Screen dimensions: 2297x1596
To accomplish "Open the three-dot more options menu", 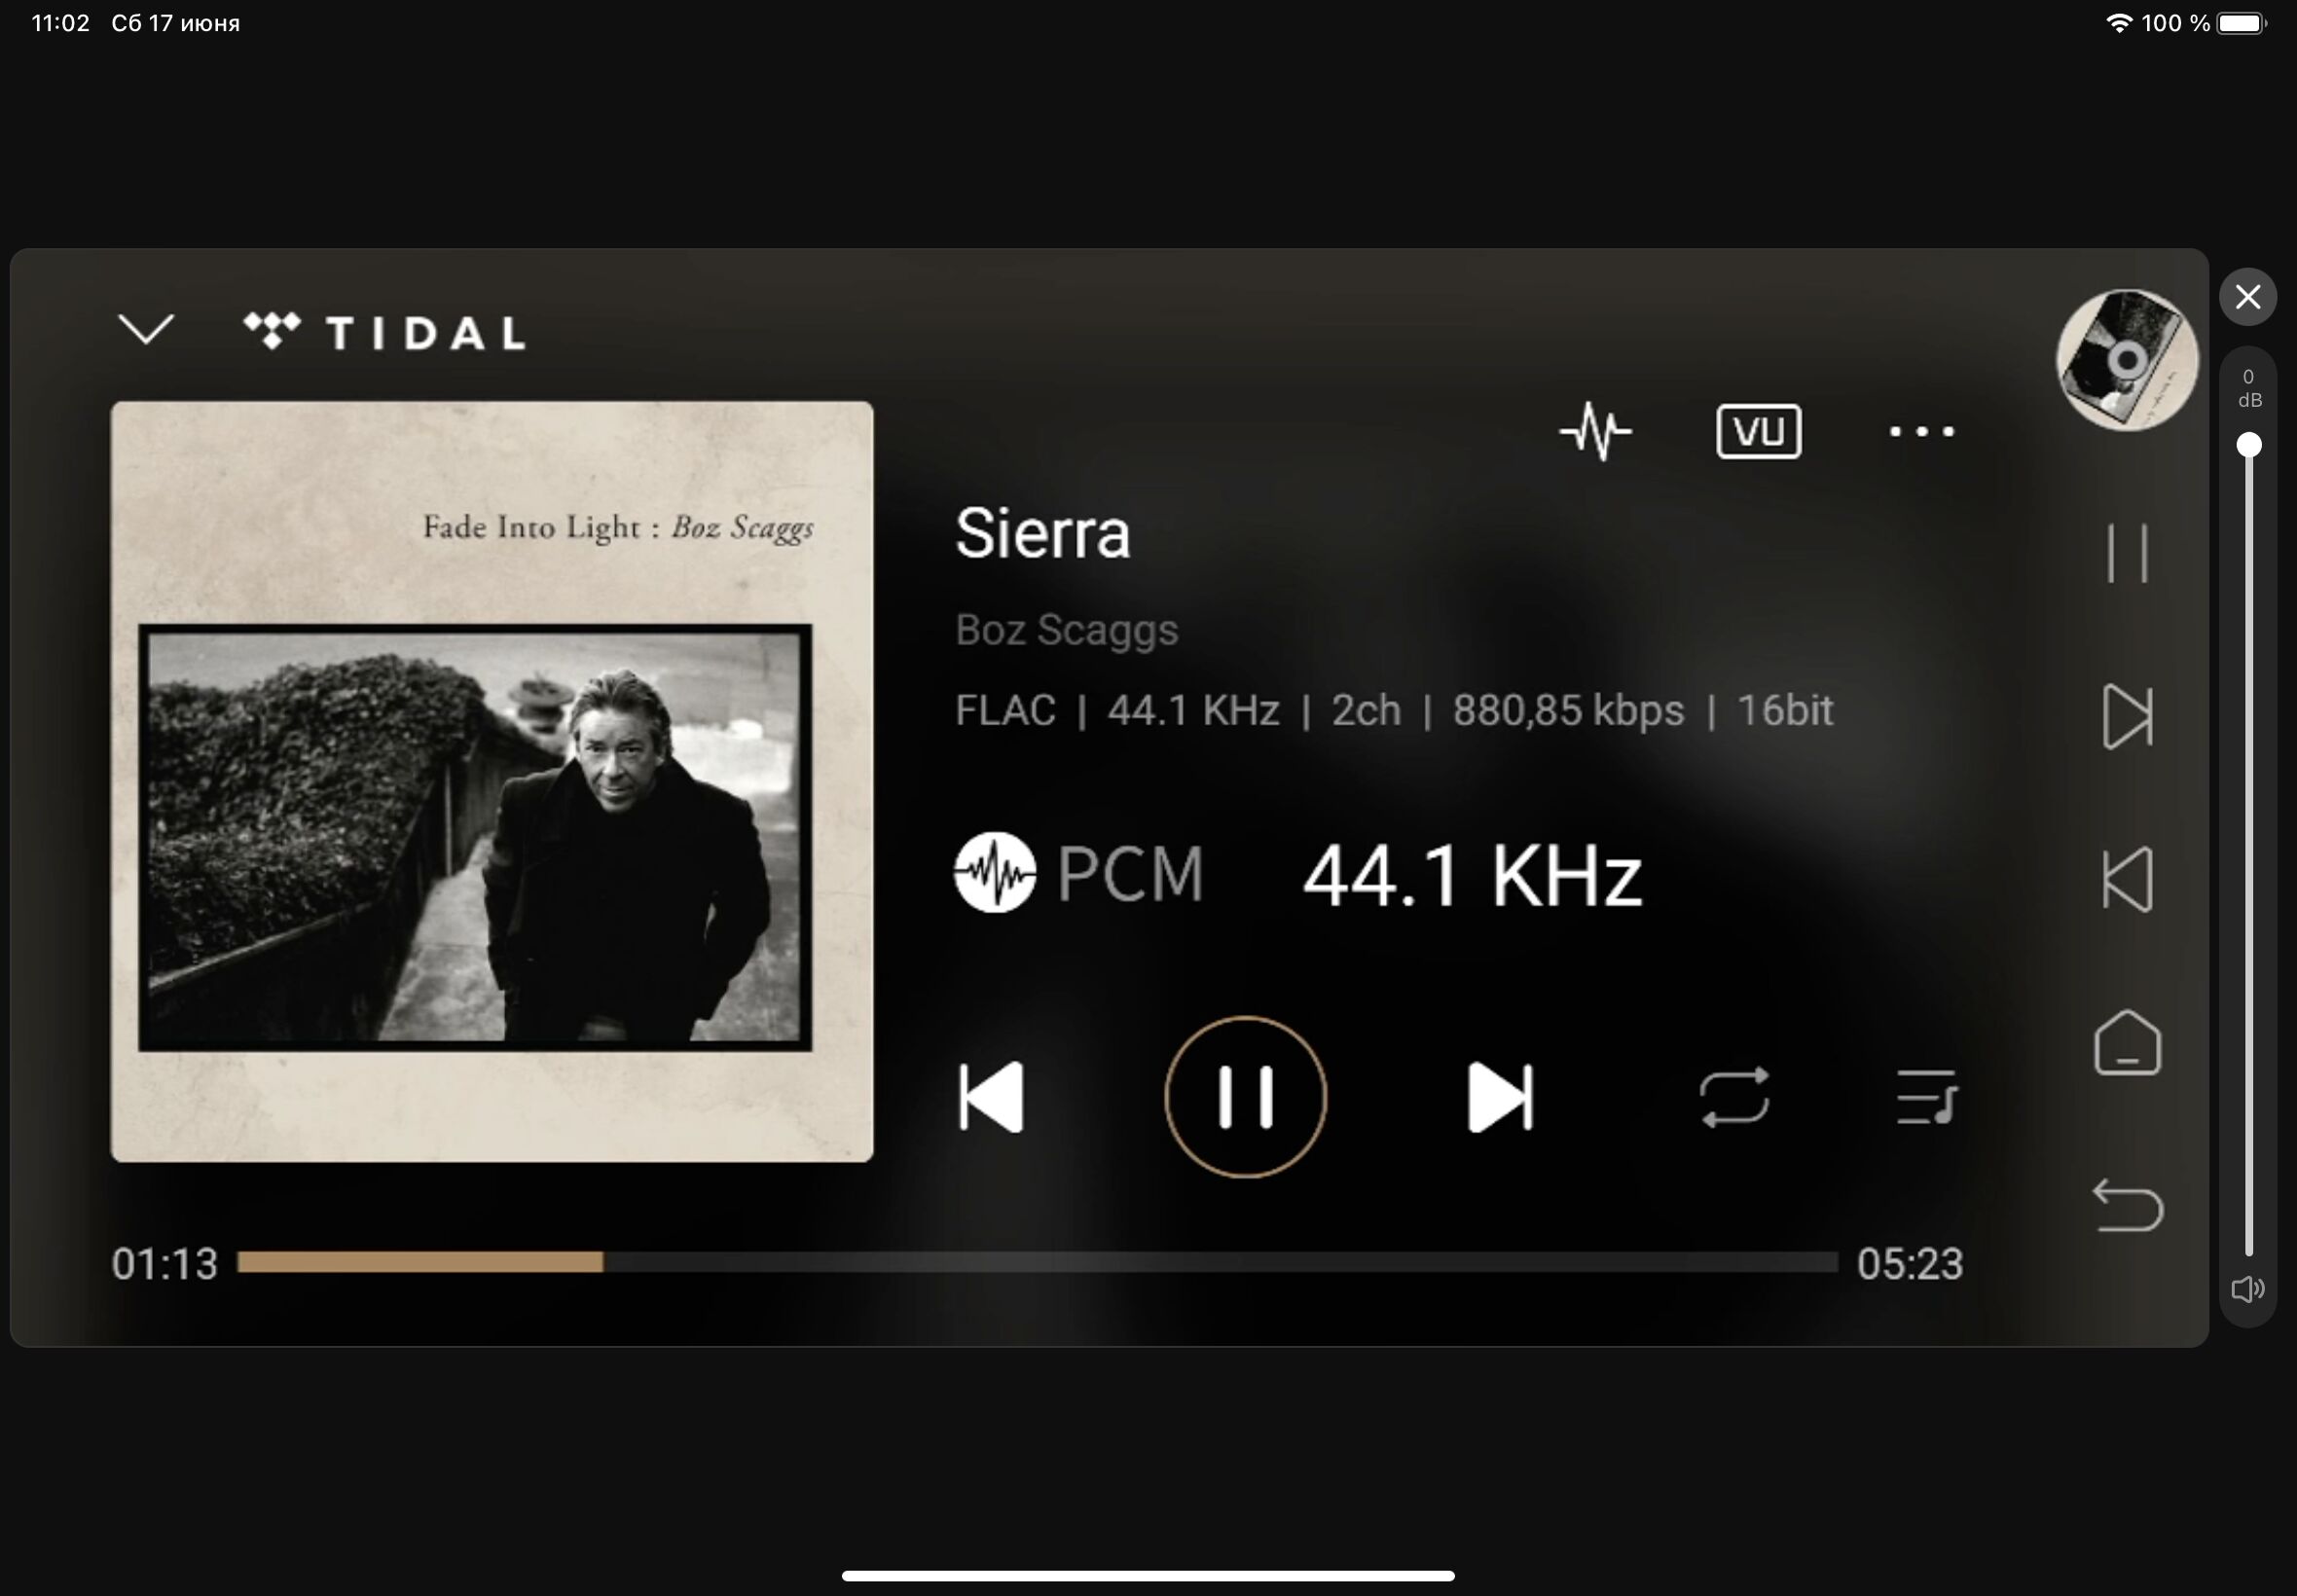I will tap(1921, 432).
